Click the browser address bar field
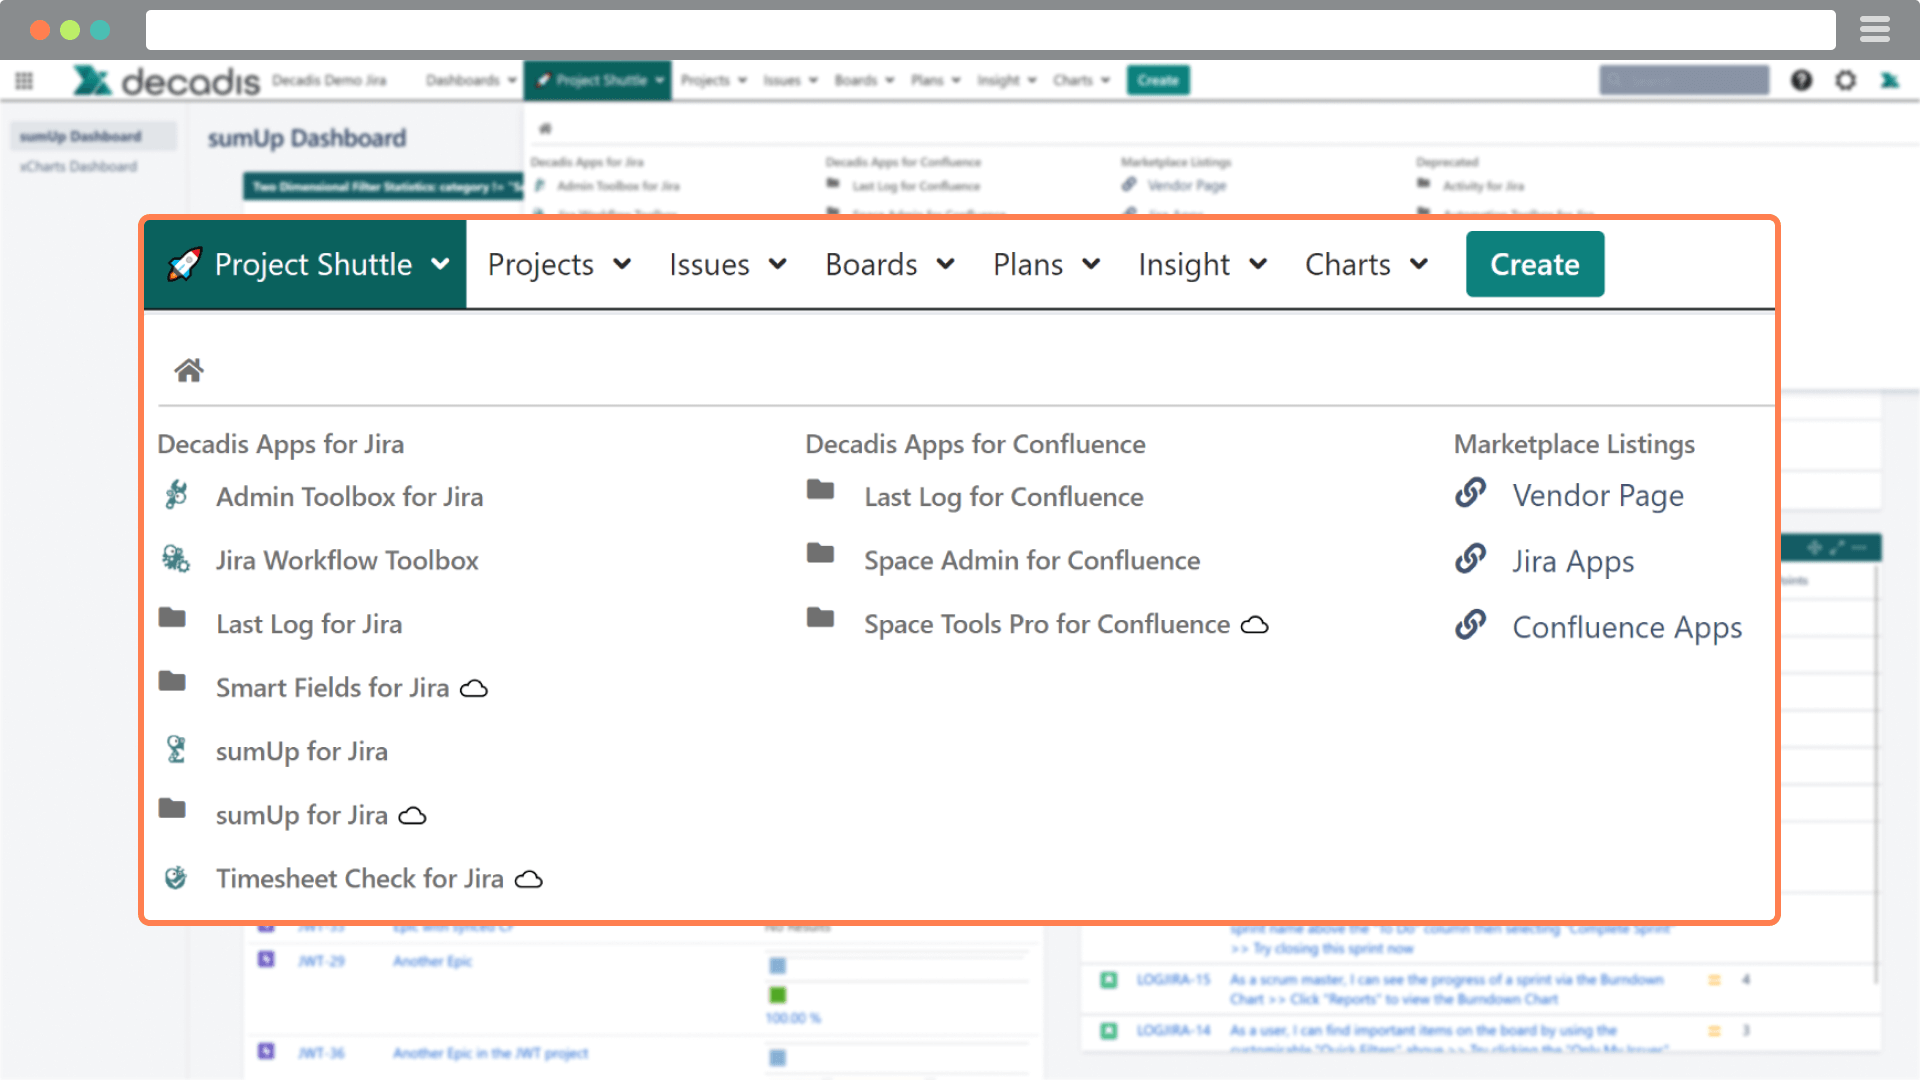Viewport: 1920px width, 1080px height. tap(990, 30)
